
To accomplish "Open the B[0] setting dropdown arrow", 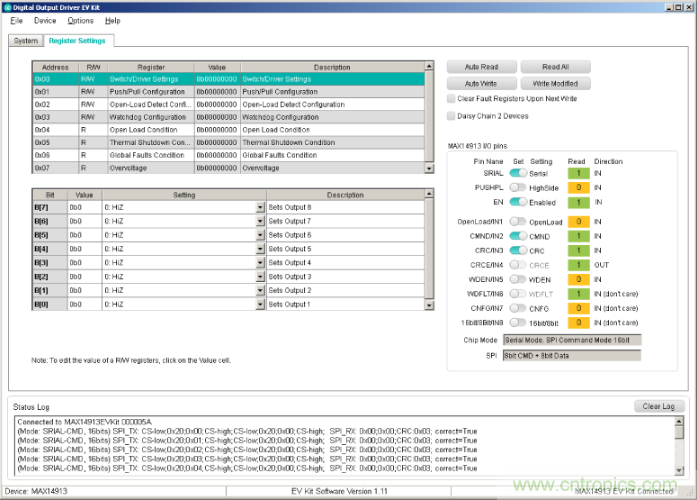I will tap(260, 304).
